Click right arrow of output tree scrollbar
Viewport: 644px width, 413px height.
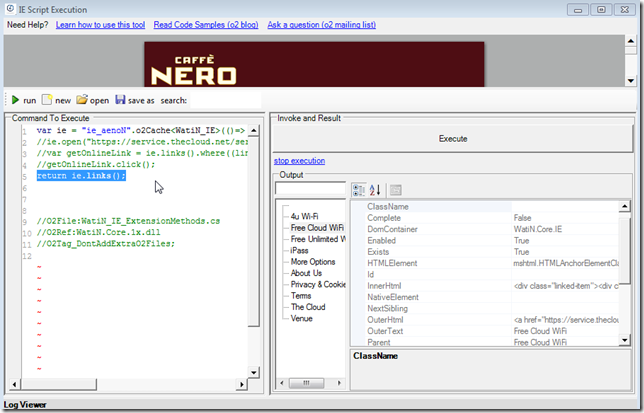341,384
